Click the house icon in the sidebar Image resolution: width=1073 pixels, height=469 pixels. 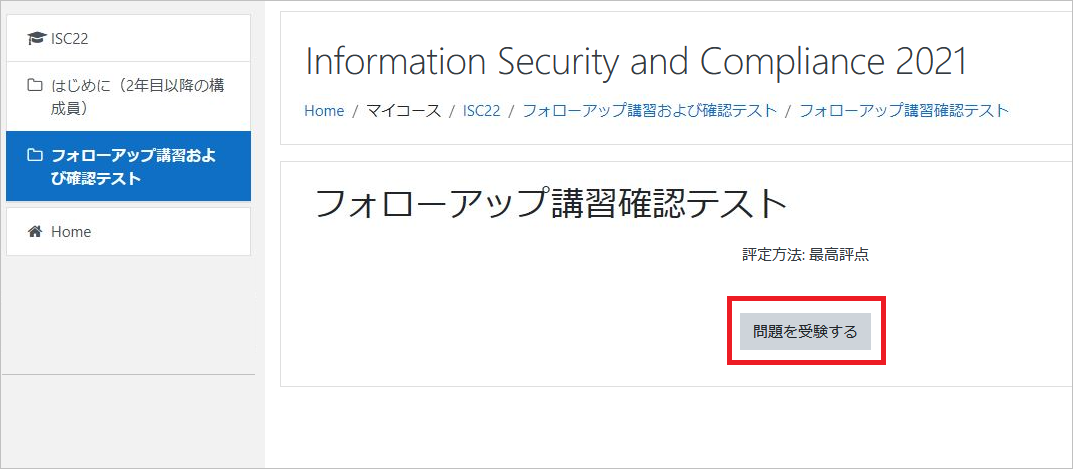click(34, 231)
